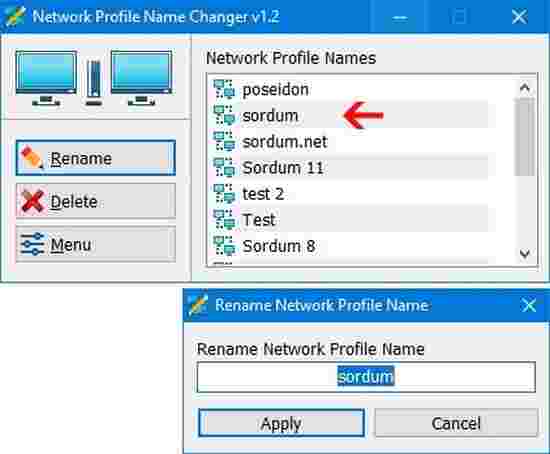Viewport: 550px width, 454px height.
Task: Click Cancel in the rename dialog
Action: click(x=456, y=423)
